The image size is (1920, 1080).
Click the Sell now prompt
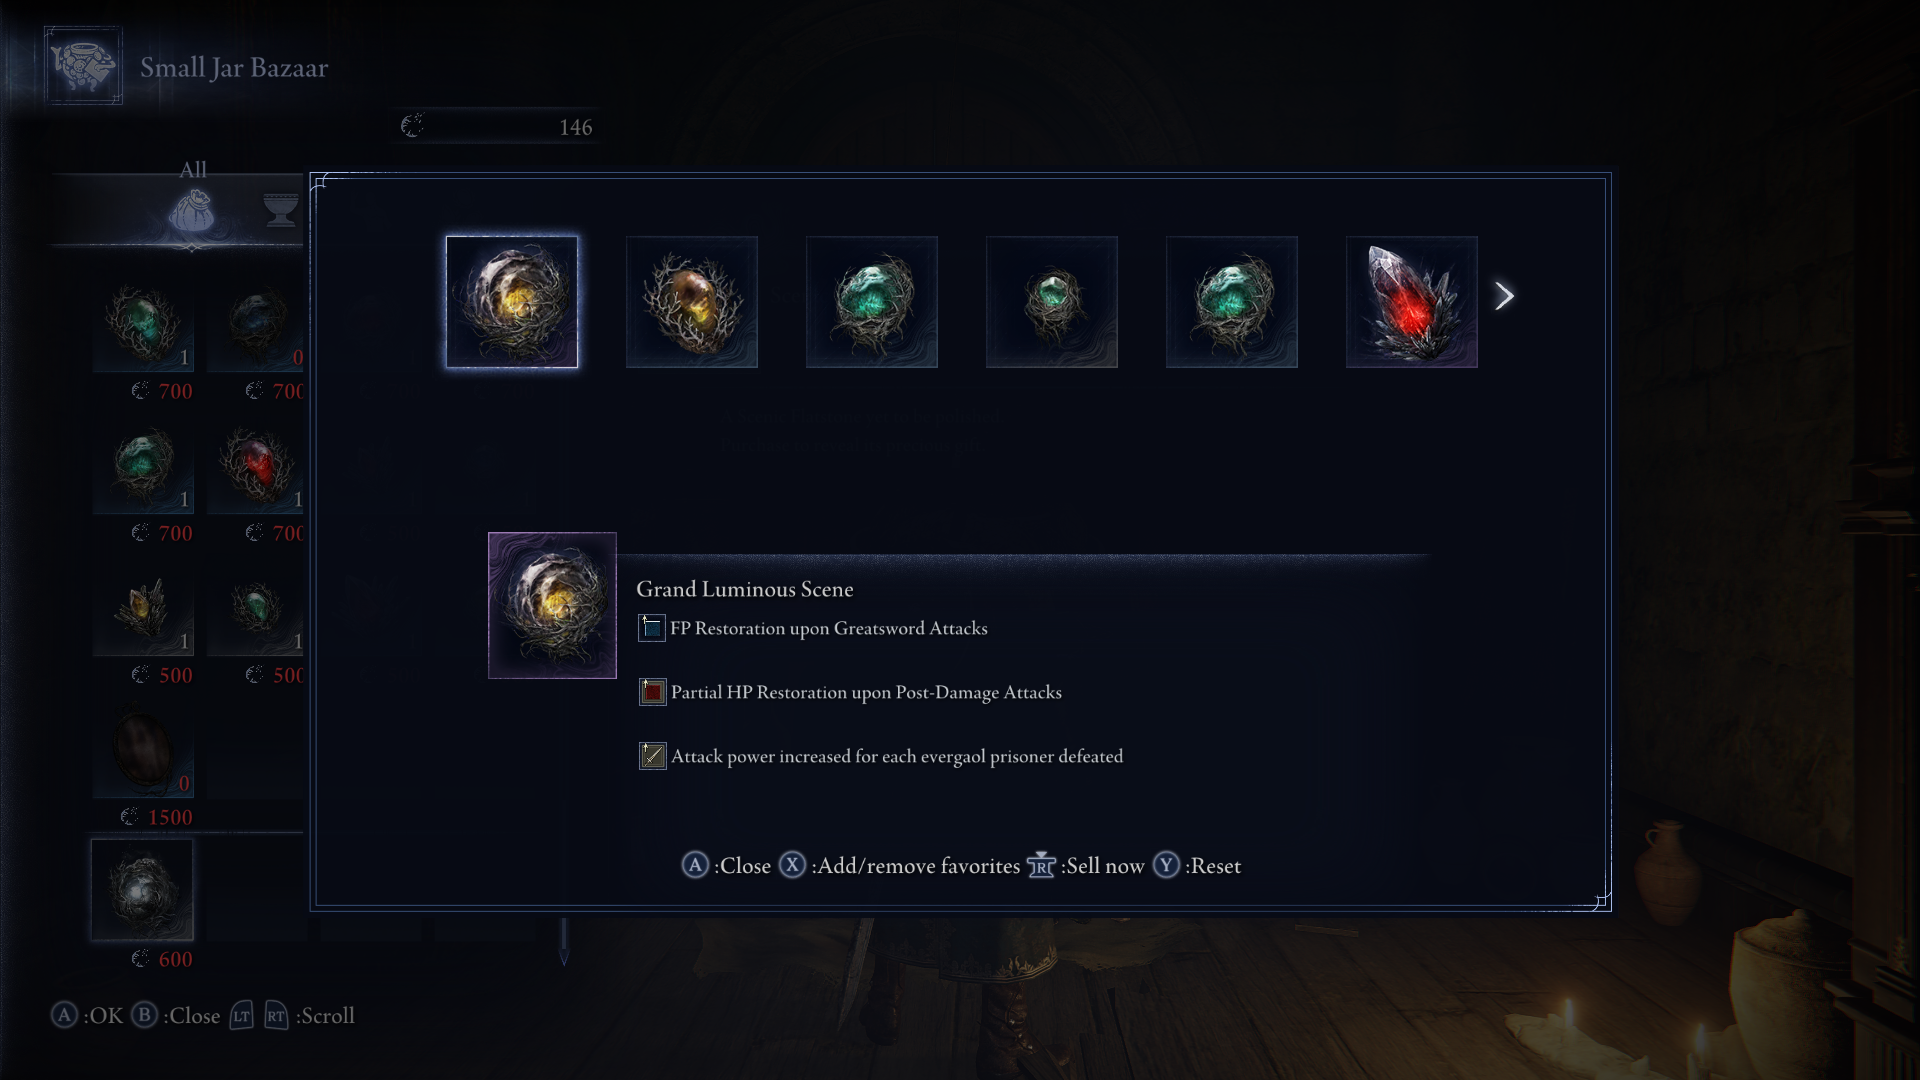tap(1086, 866)
